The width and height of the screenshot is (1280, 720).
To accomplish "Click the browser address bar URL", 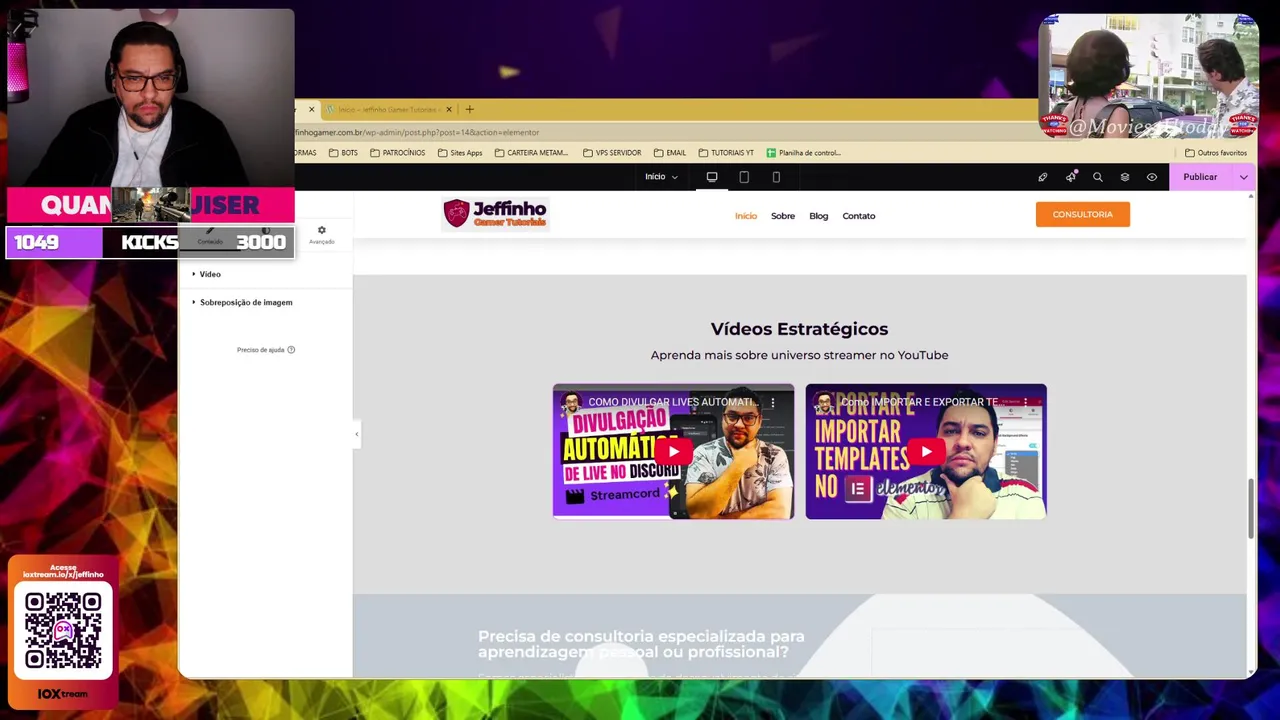I will [417, 132].
